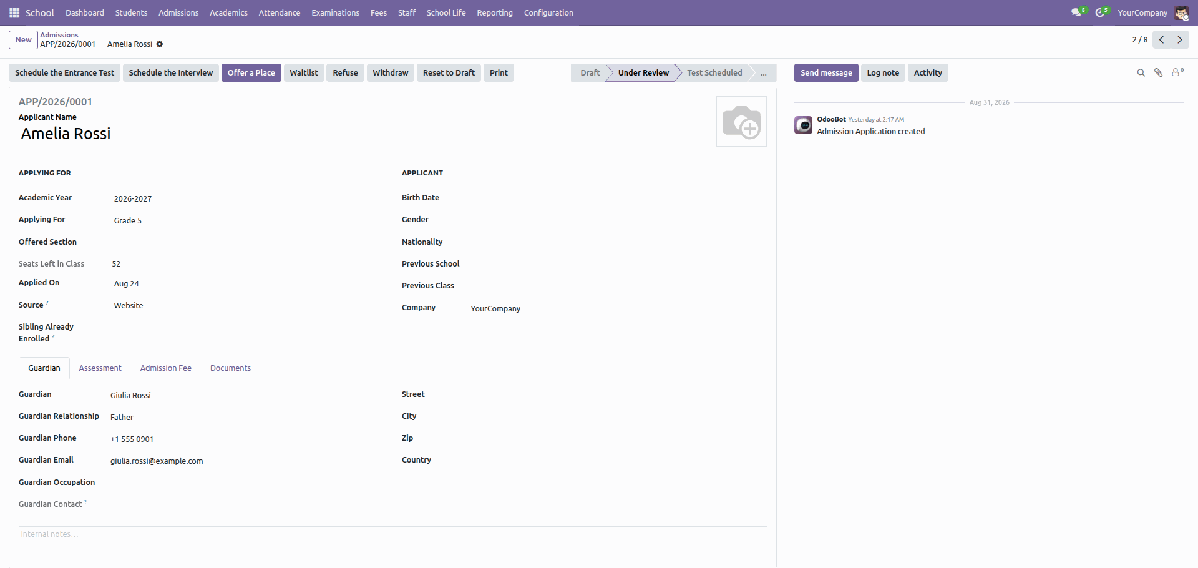The width and height of the screenshot is (1198, 568).
Task: Go to the previous record arrow
Action: click(x=1161, y=40)
